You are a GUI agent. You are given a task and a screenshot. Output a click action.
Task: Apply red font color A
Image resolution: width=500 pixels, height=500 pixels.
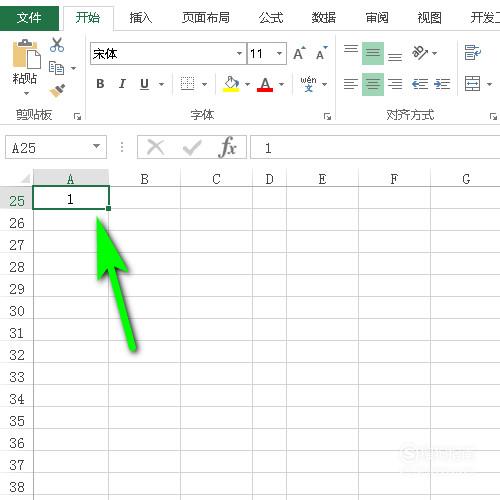point(265,84)
